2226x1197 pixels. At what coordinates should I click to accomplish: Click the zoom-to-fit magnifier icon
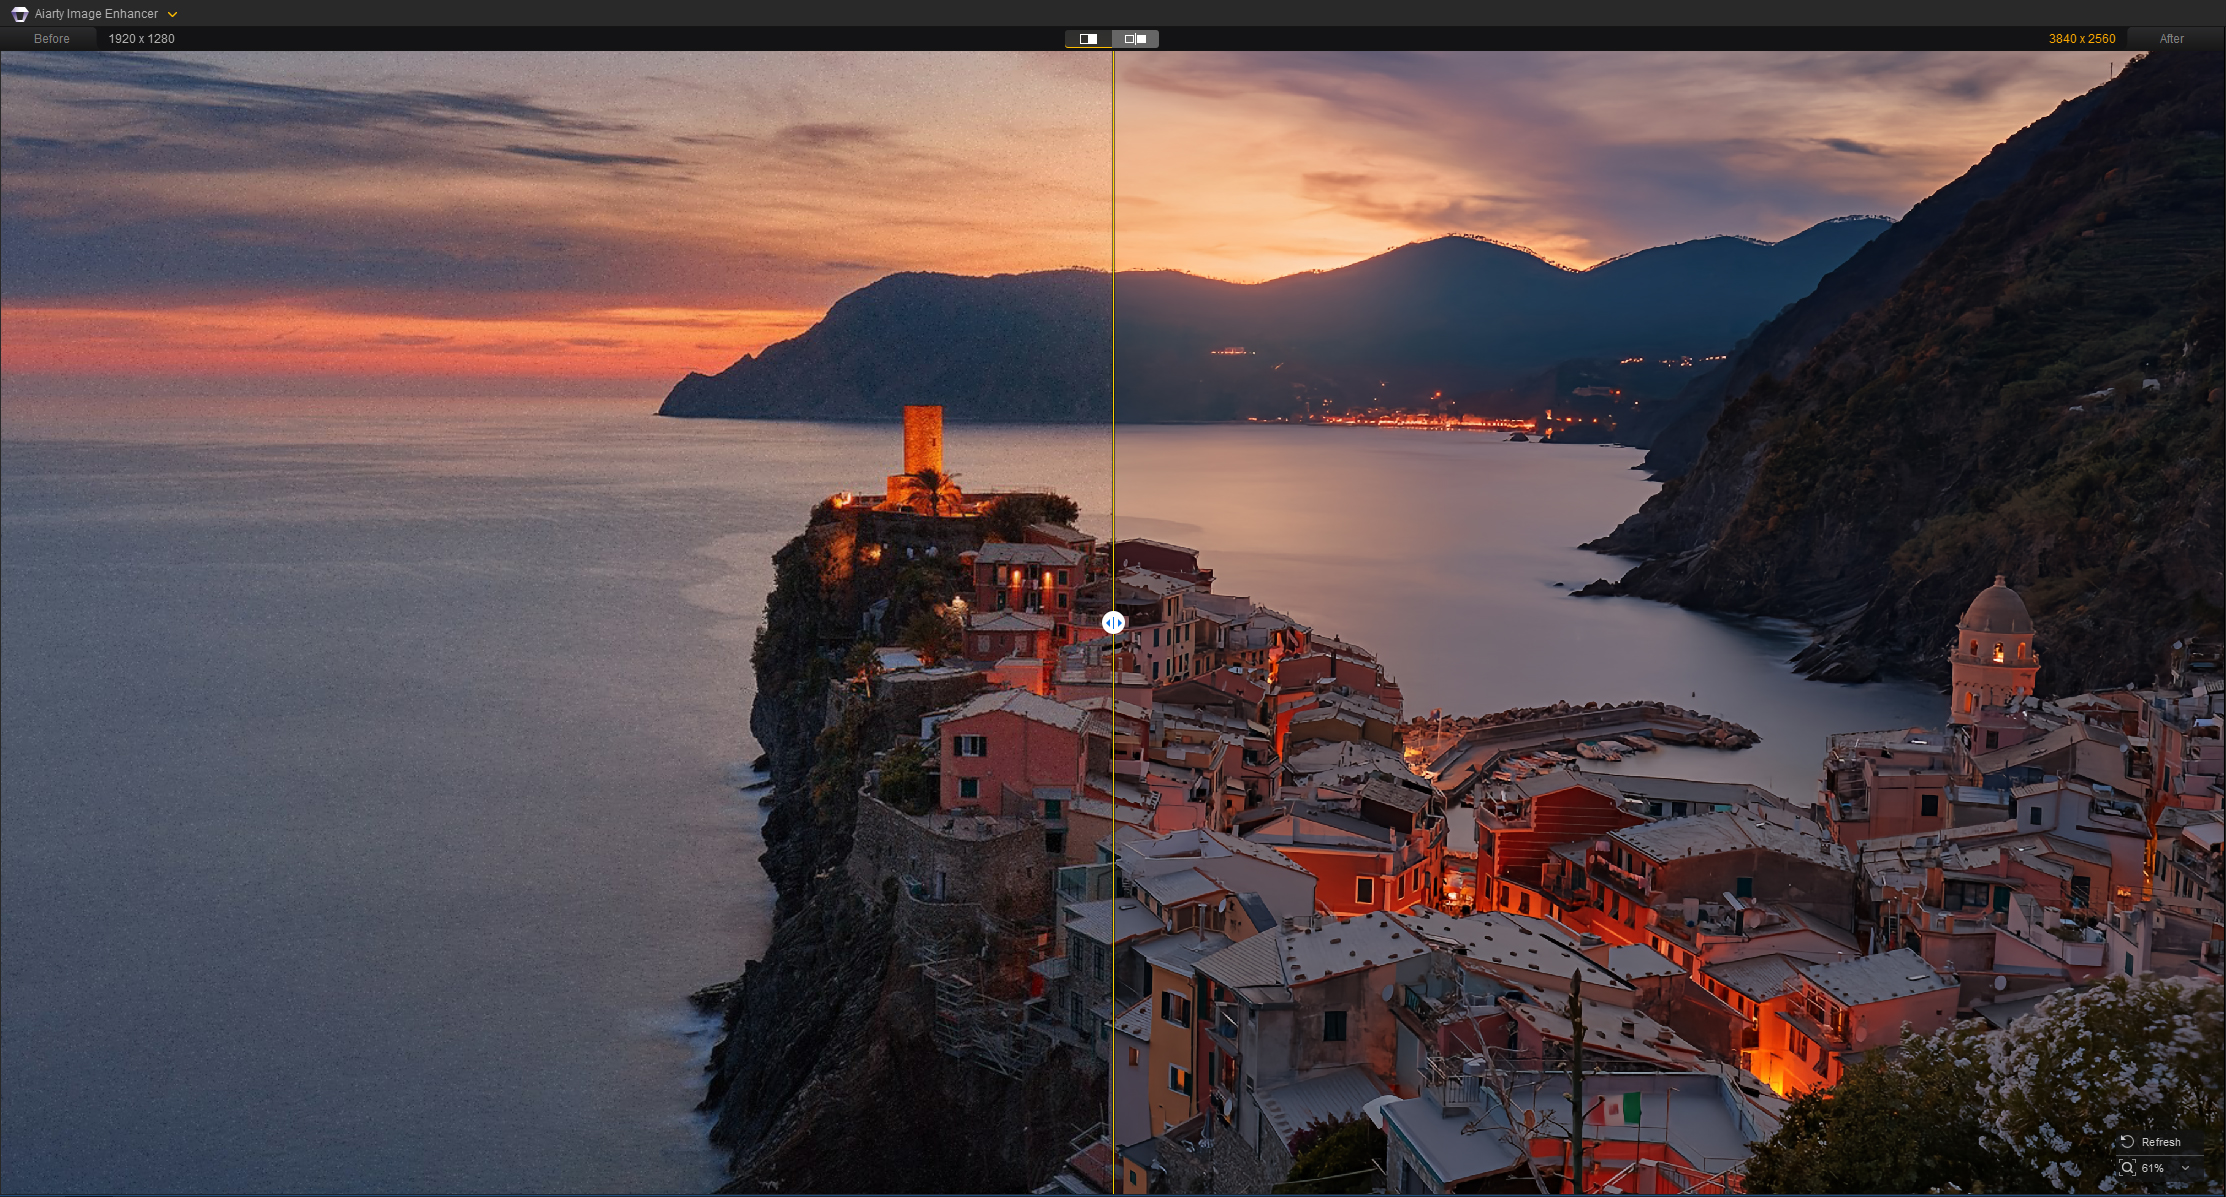[2127, 1168]
